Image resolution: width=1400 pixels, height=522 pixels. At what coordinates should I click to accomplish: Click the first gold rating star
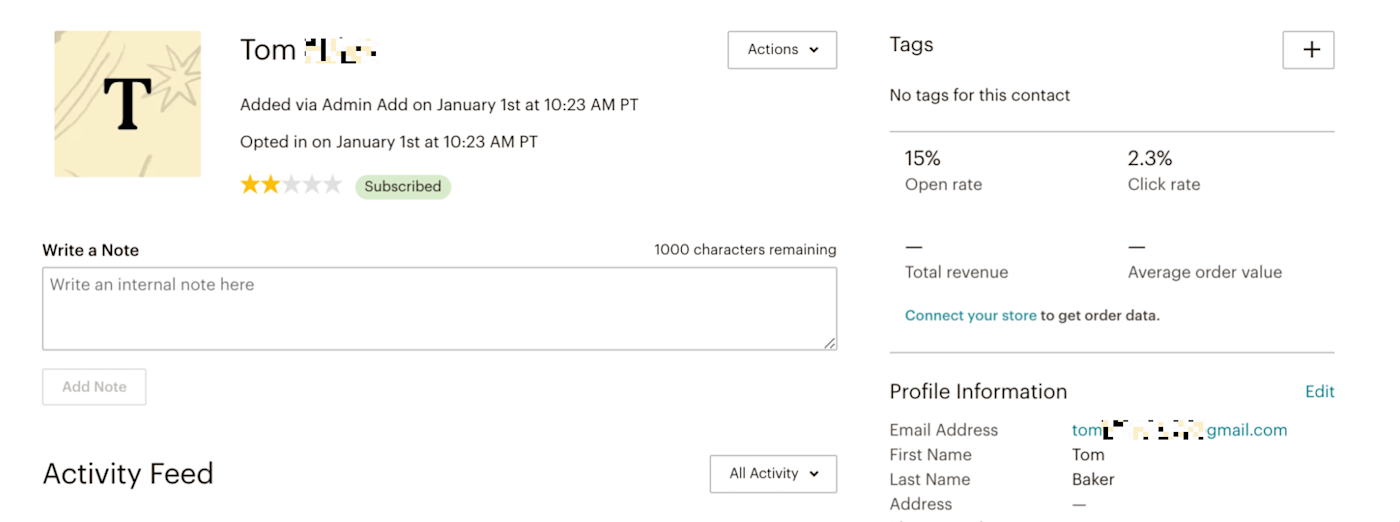[x=250, y=185]
